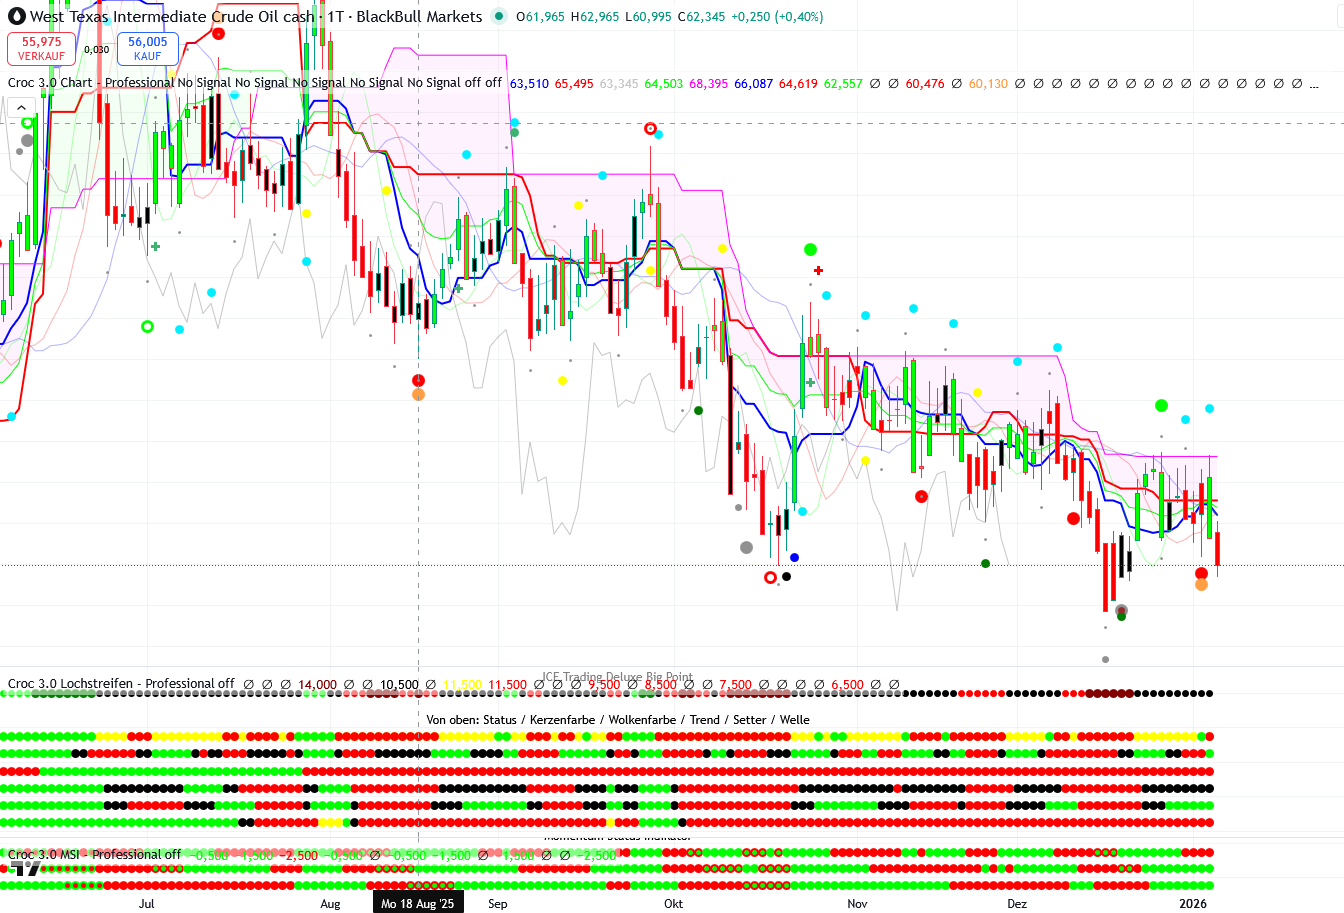
Task: Expand the Croc 3.0 Chart legend values ellipsis
Action: click(x=1314, y=84)
